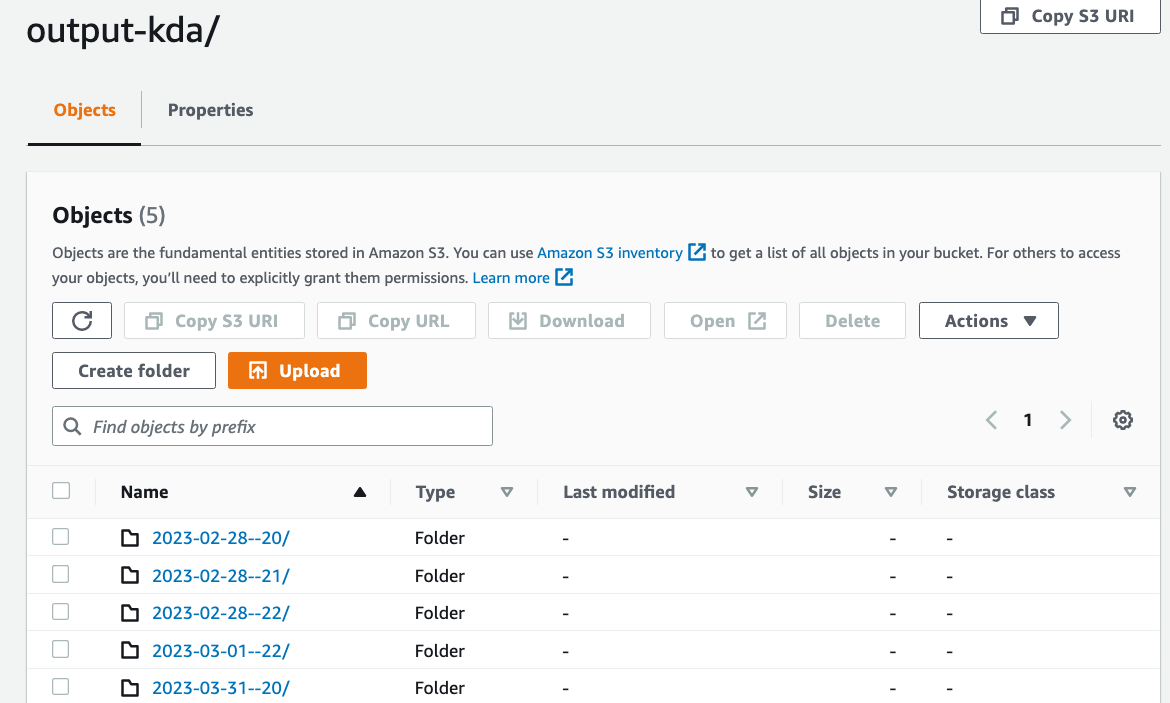Screen dimensions: 1170x703
Task: Click the Copy S3 URI icon in toolbar
Action: click(153, 320)
